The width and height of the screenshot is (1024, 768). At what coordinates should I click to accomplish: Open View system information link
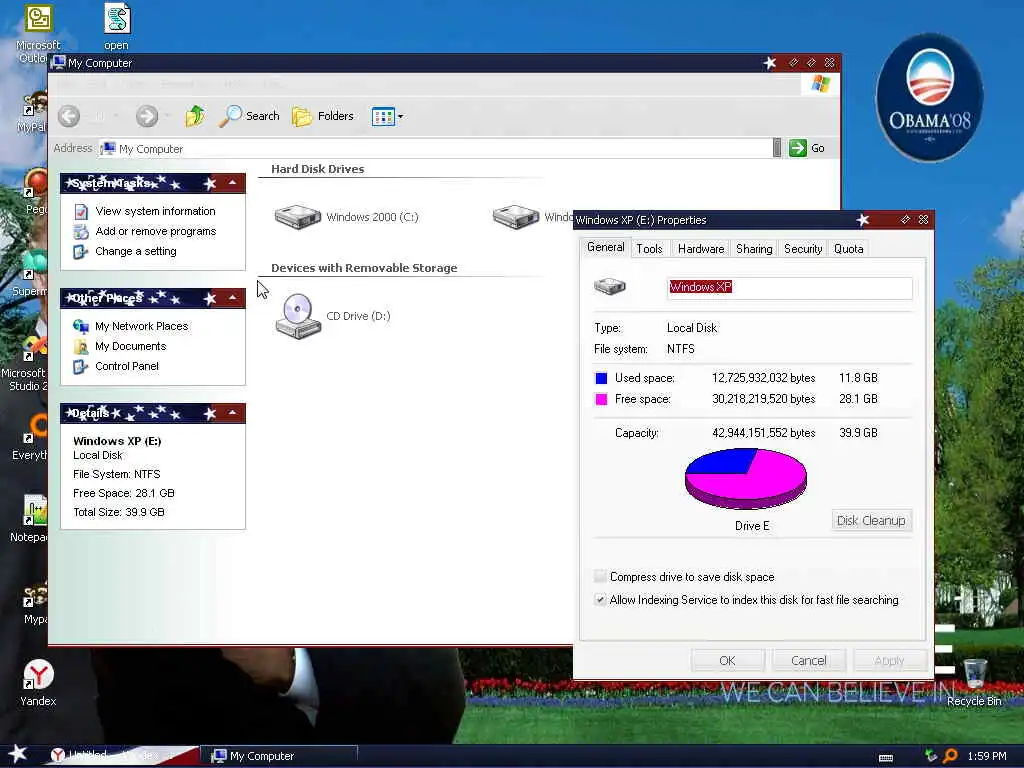(x=155, y=211)
